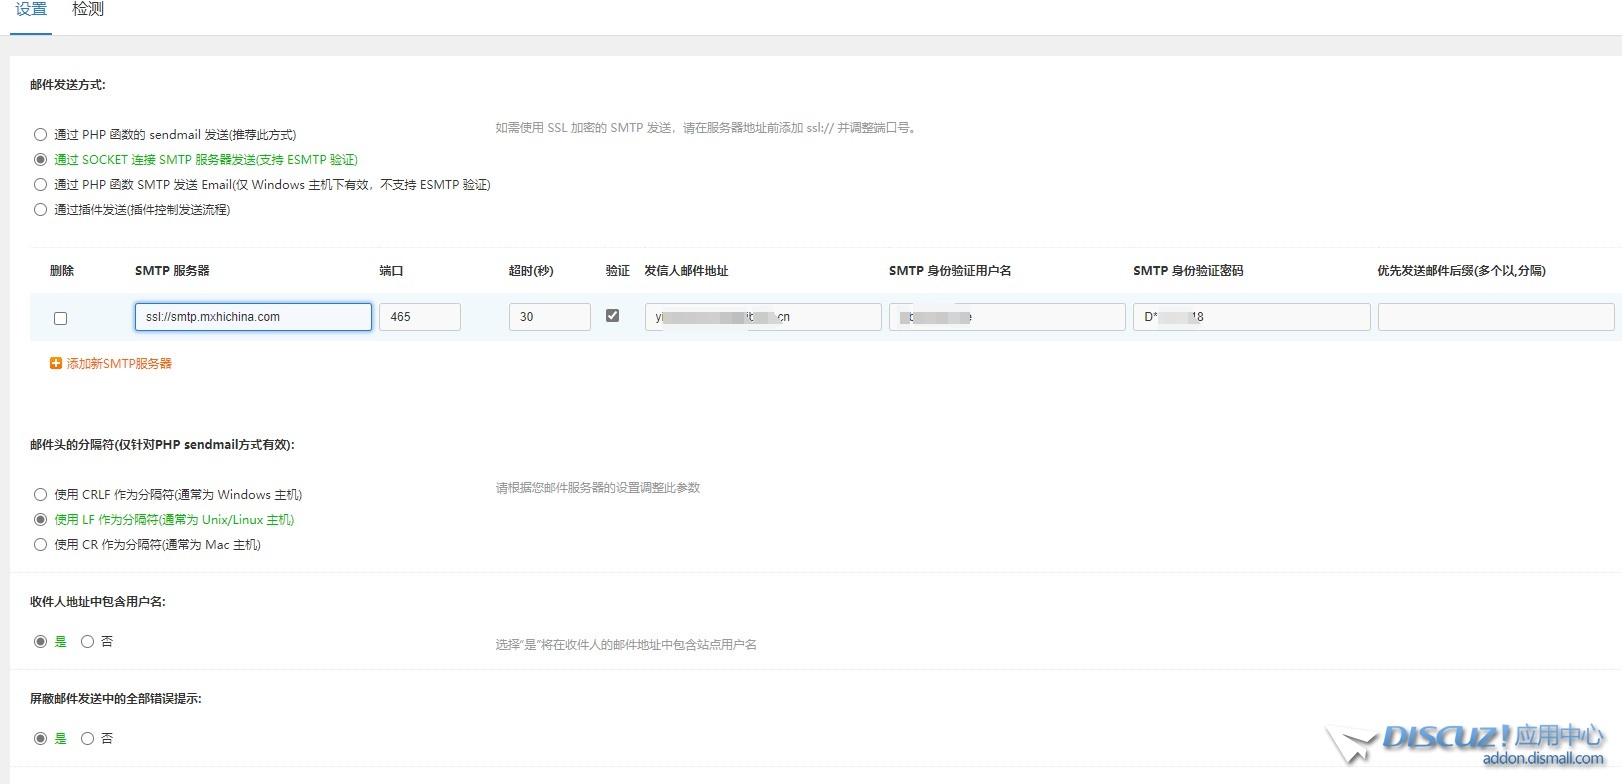Choose 否 for 收件人地址中包含用户名
The width and height of the screenshot is (1622, 784).
click(x=87, y=641)
